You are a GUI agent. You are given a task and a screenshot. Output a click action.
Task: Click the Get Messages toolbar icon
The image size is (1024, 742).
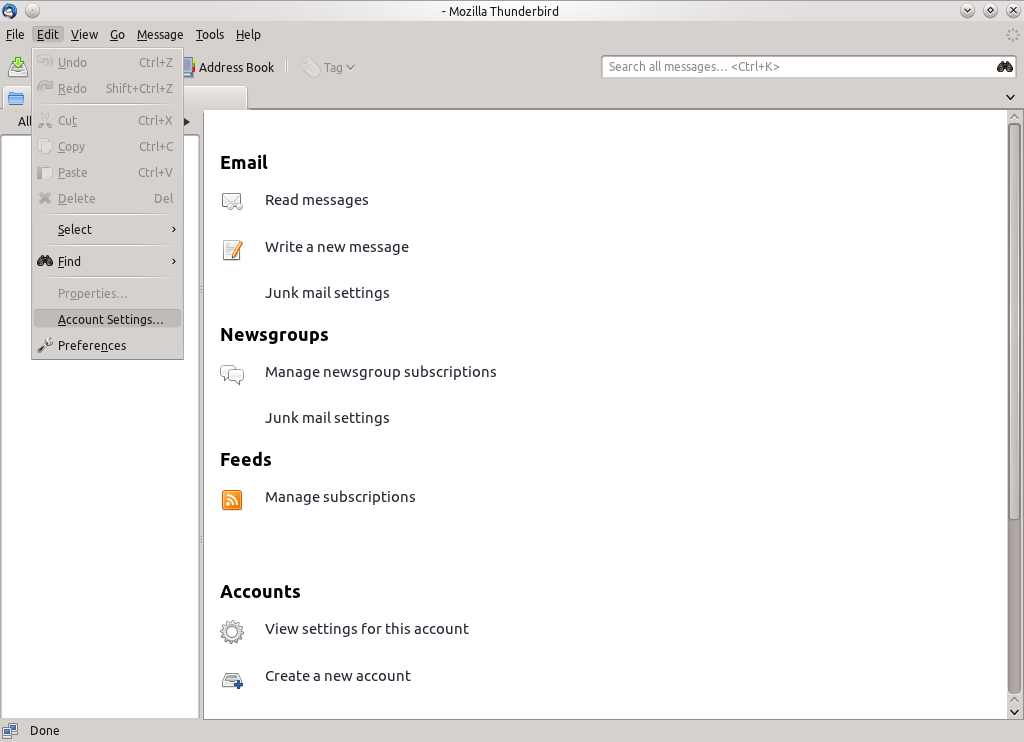coord(18,67)
